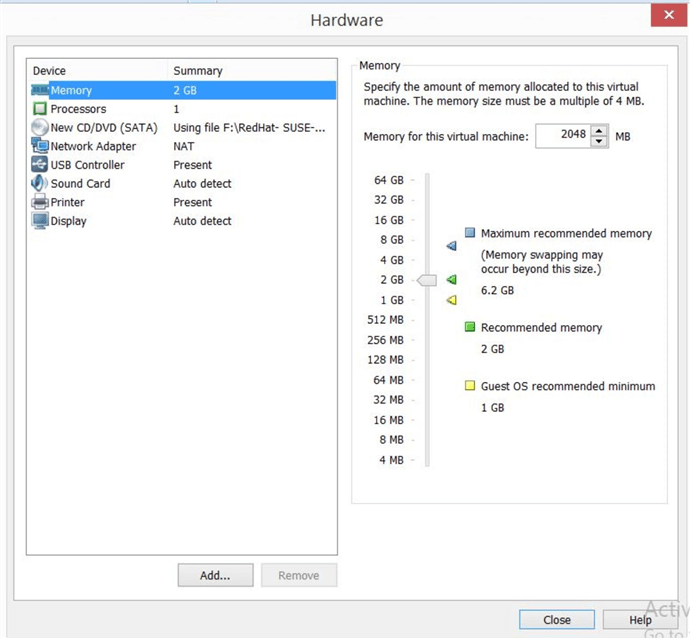Click the 256 MB label on memory scale

tap(385, 340)
